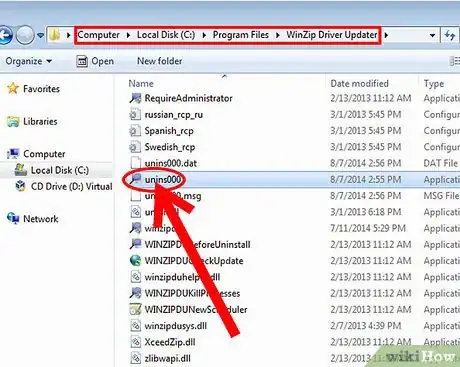Click the XceedZip.dll file icon
This screenshot has width=460, height=367.
click(135, 342)
